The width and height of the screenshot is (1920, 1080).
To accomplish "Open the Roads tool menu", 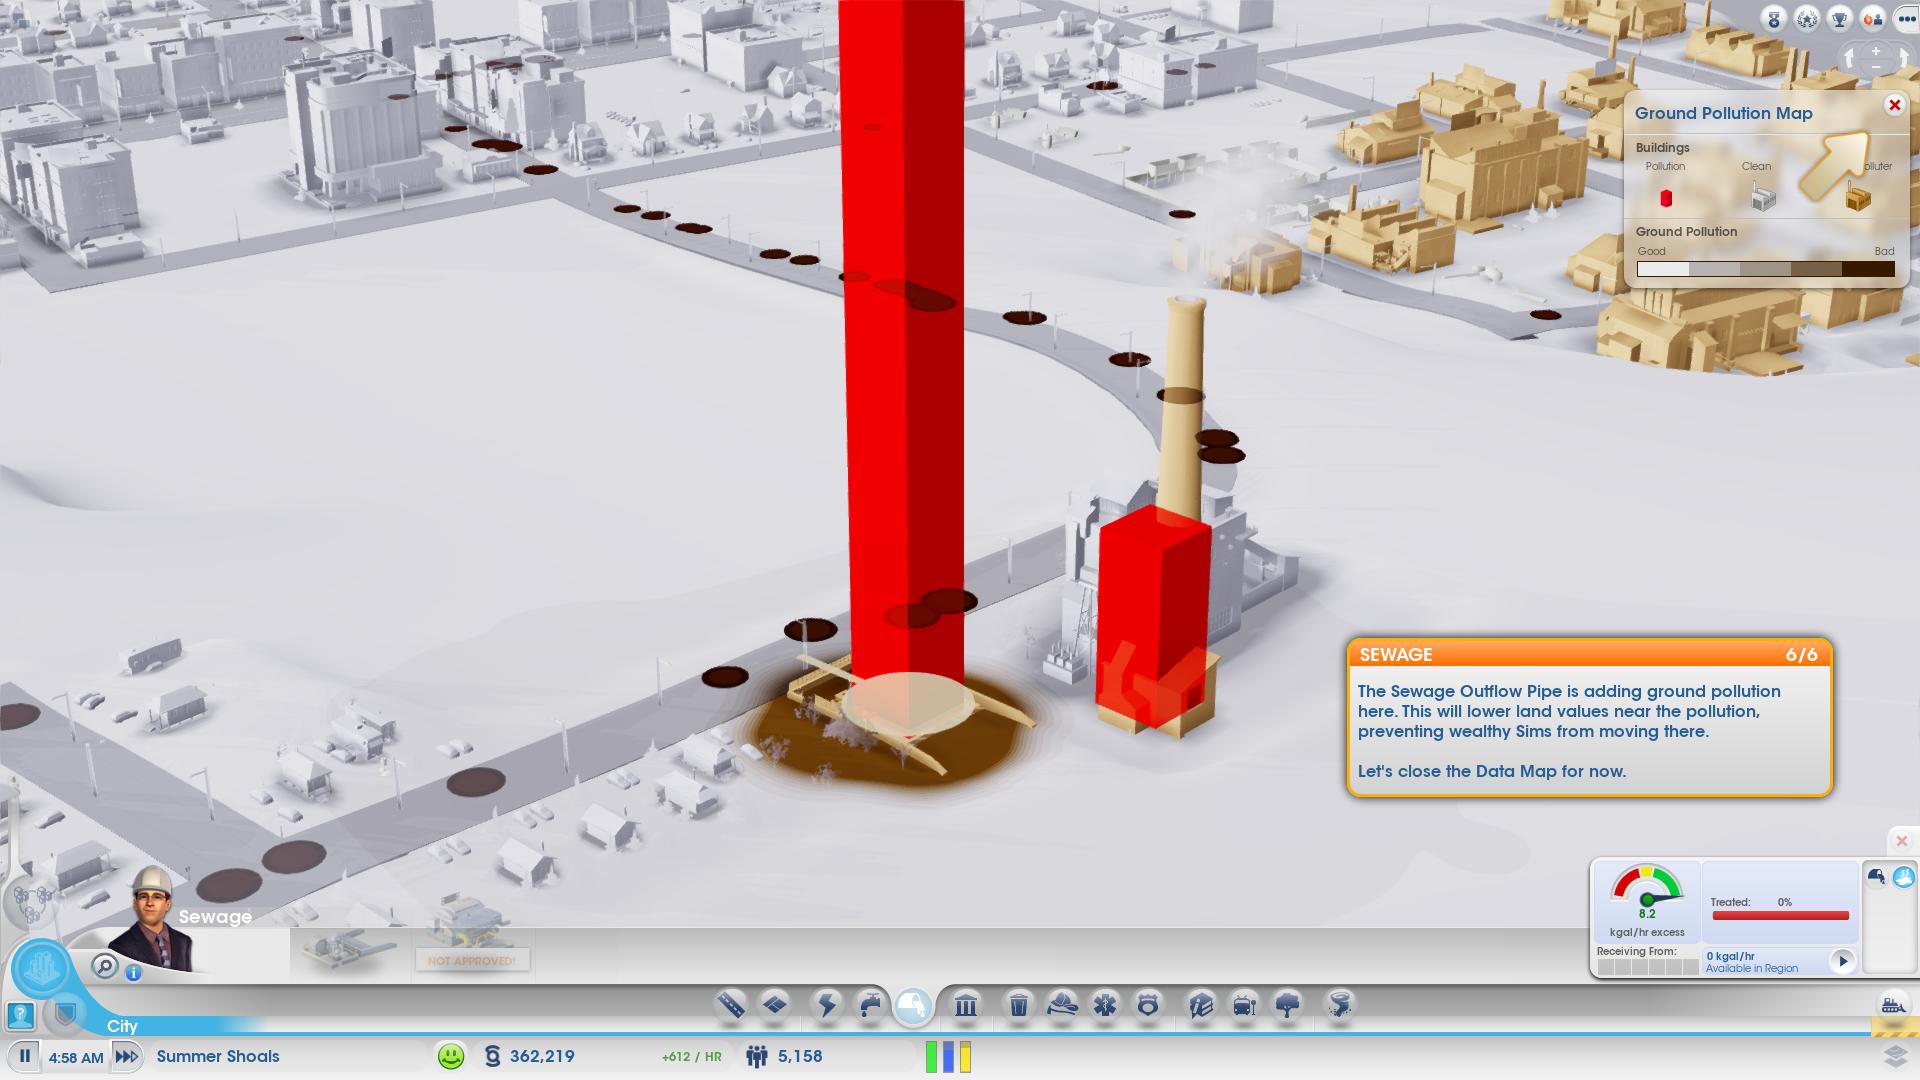I will tap(731, 1004).
